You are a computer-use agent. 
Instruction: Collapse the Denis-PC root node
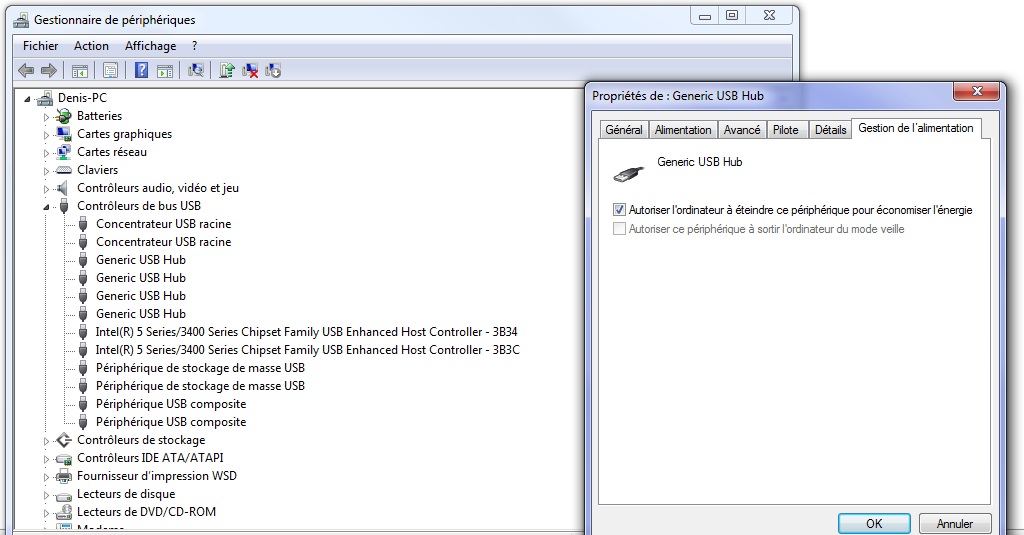tap(27, 99)
